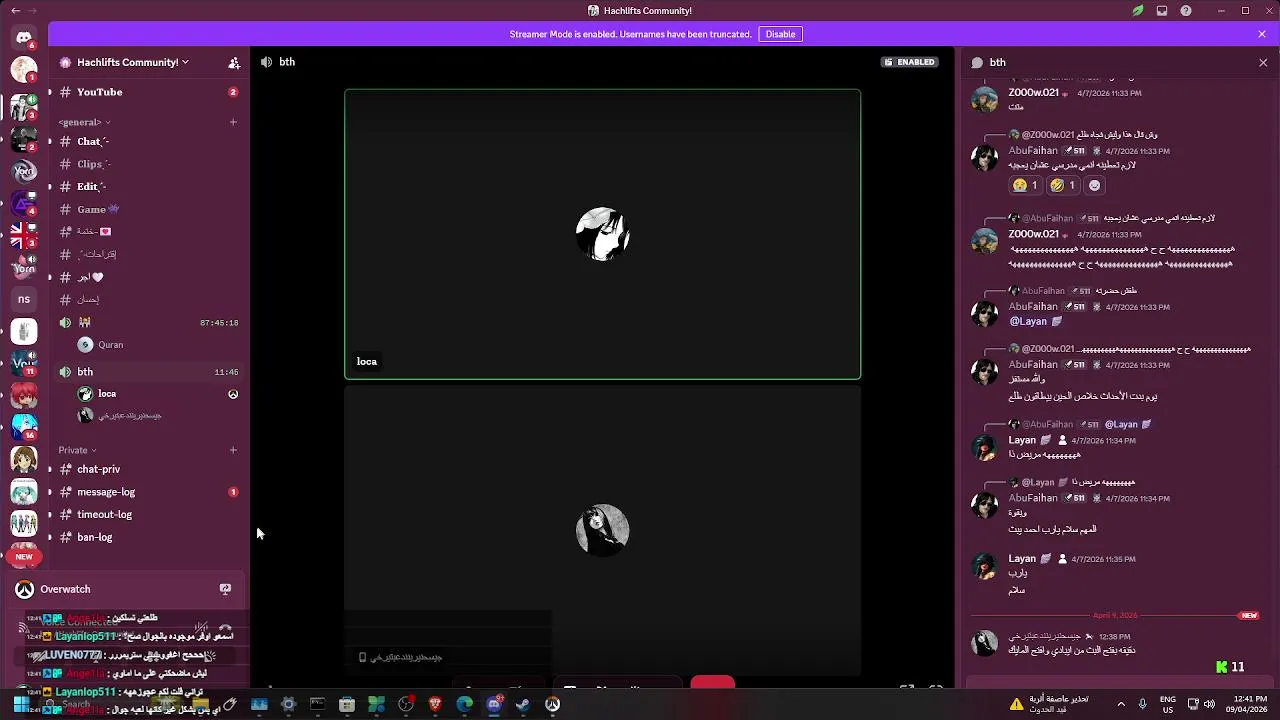Open the Game text channel
This screenshot has height=720, width=1280.
point(149,210)
